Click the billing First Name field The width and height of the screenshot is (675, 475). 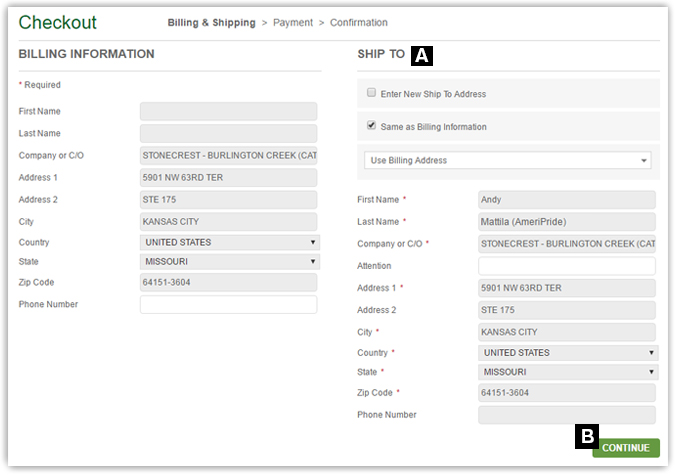click(x=228, y=112)
